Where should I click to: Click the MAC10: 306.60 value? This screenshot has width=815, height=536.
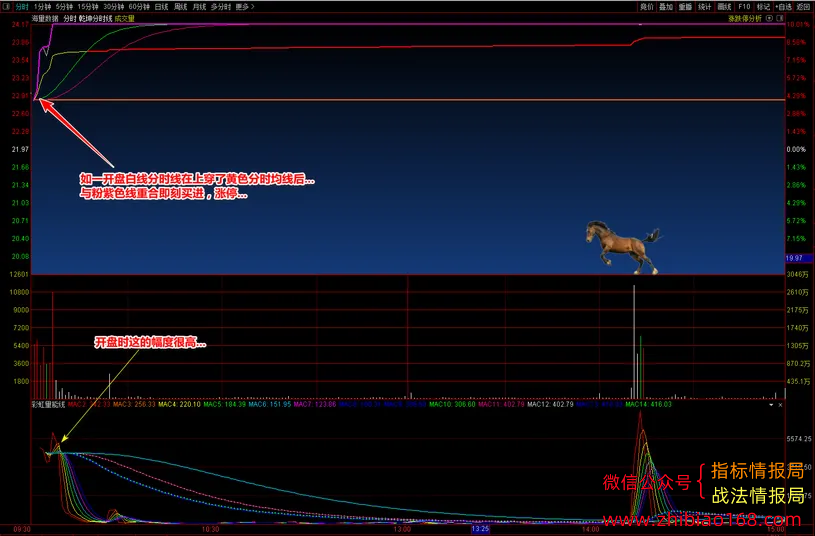tap(452, 404)
